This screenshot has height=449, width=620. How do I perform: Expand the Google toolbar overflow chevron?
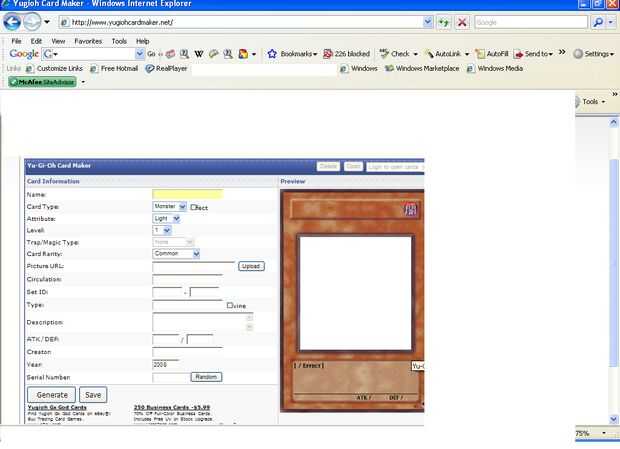coord(562,53)
